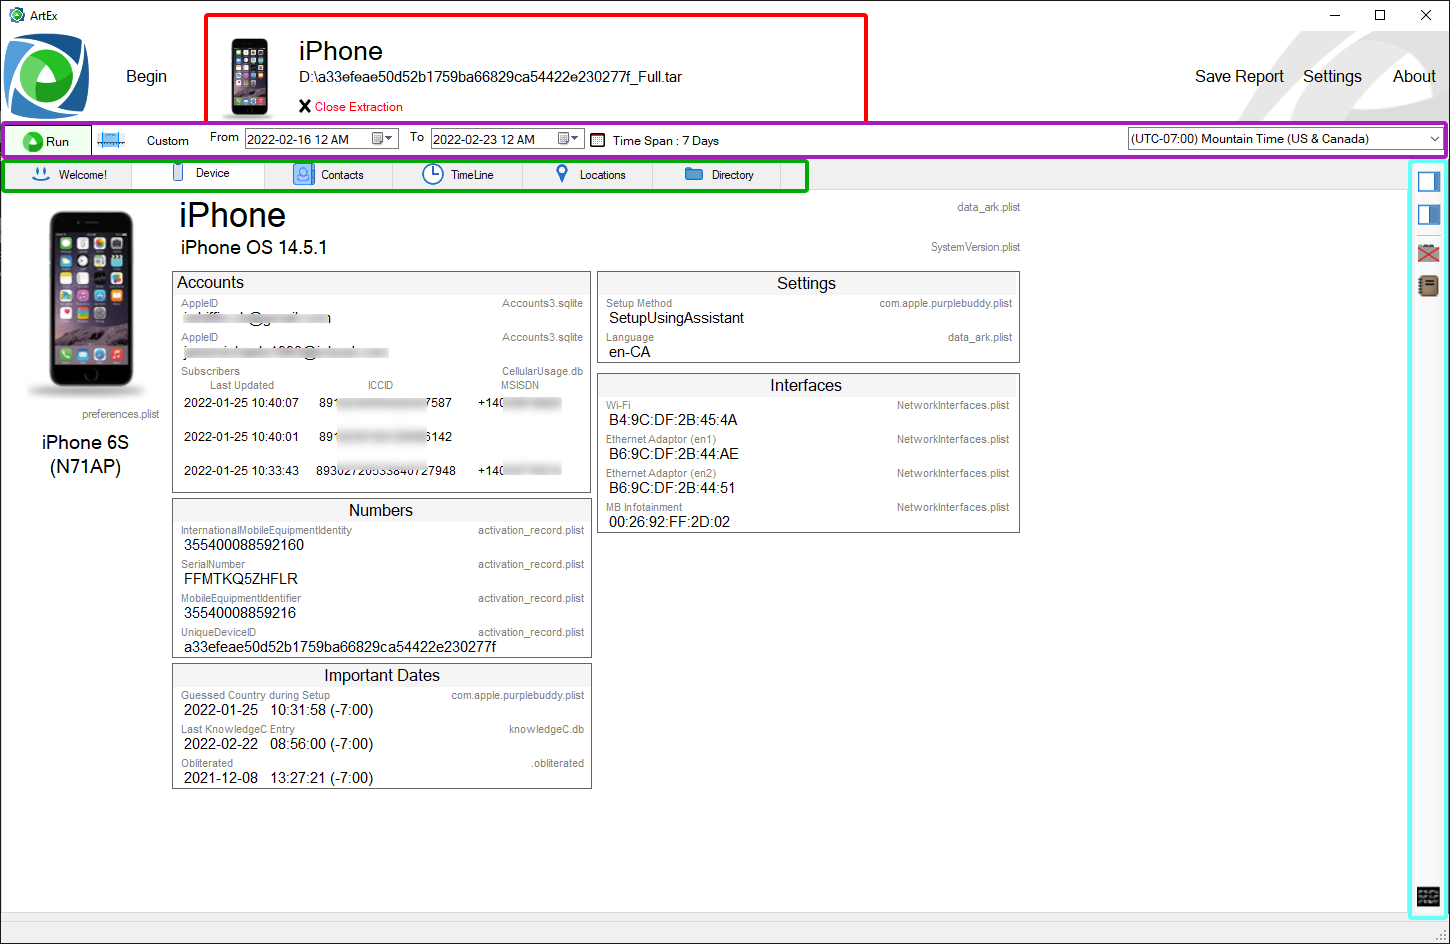Open the To date calendar dropdown
Image resolution: width=1450 pixels, height=944 pixels.
pos(569,139)
